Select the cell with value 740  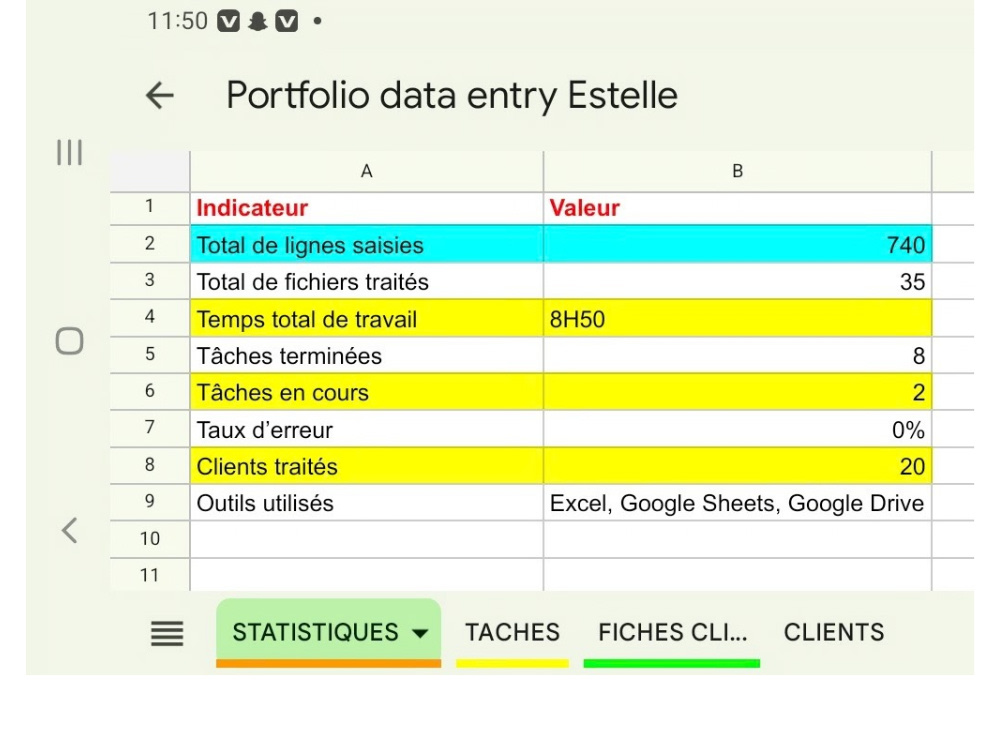coord(738,244)
